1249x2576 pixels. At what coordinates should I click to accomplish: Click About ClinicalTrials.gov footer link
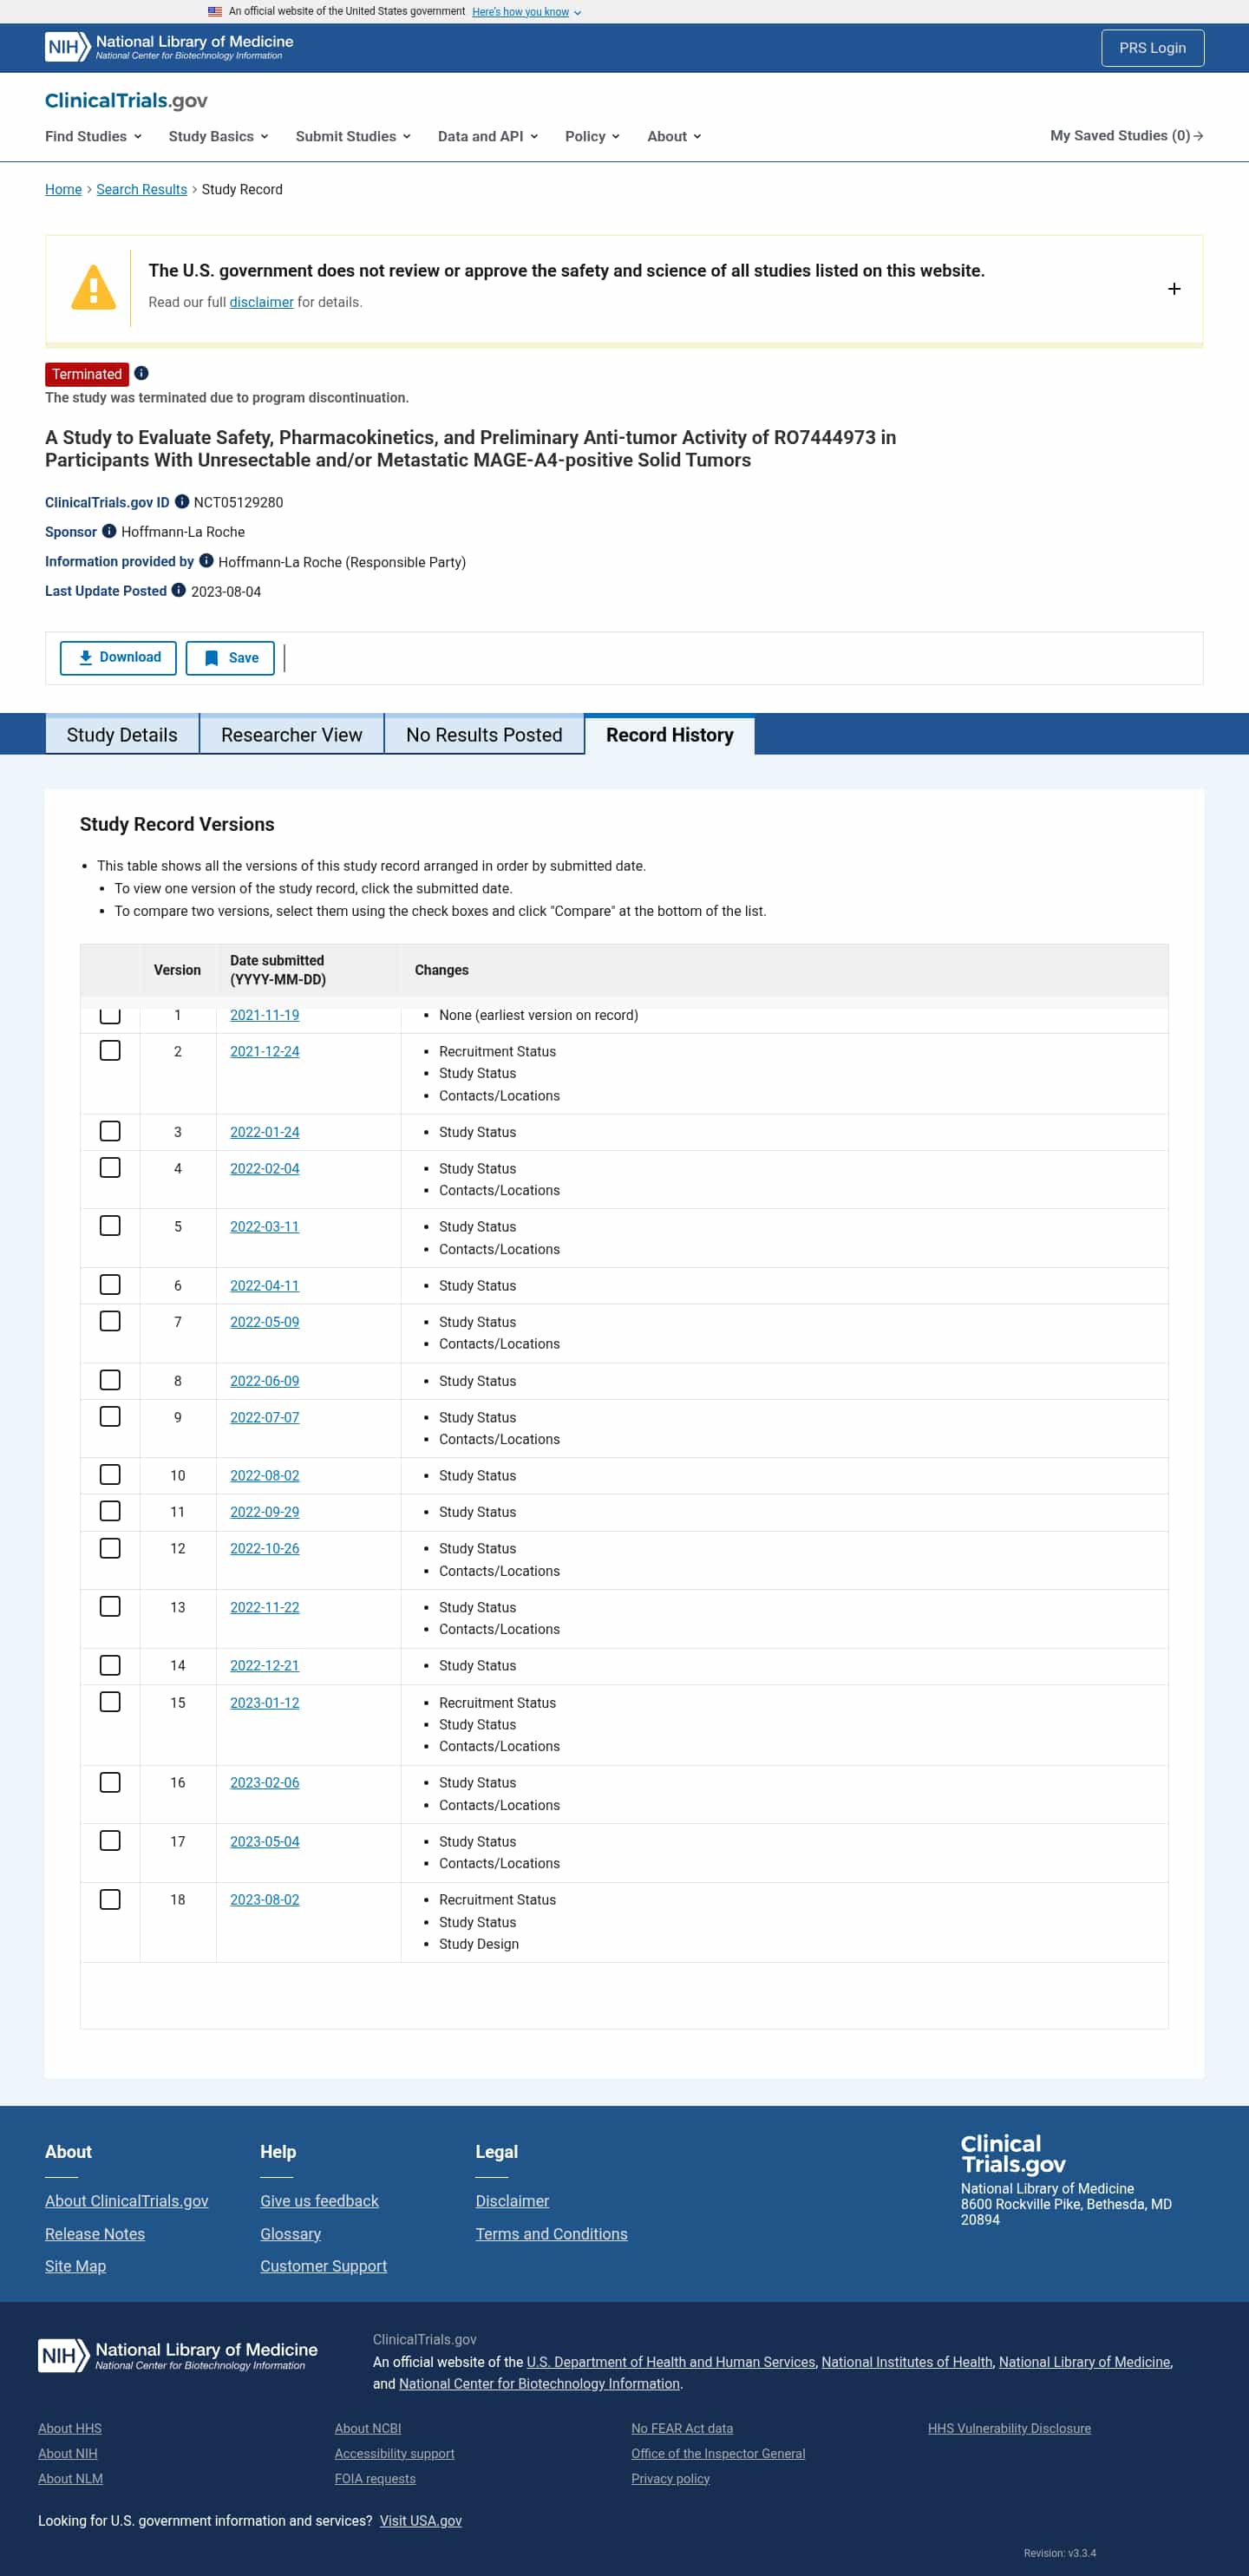126,2200
